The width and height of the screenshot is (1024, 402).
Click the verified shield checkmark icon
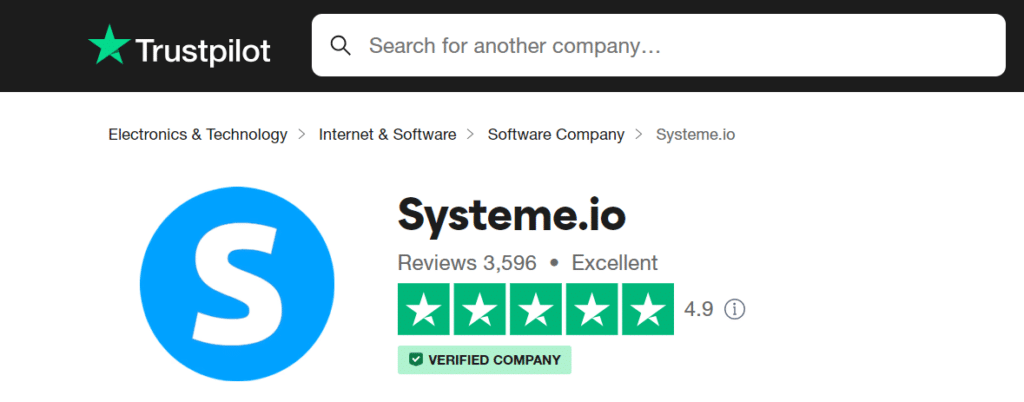tap(416, 360)
